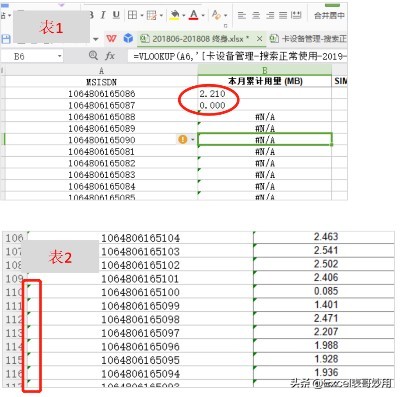Viewport: 400px width, 397px height.
Task: Select row header 111
Action: pos(14,306)
